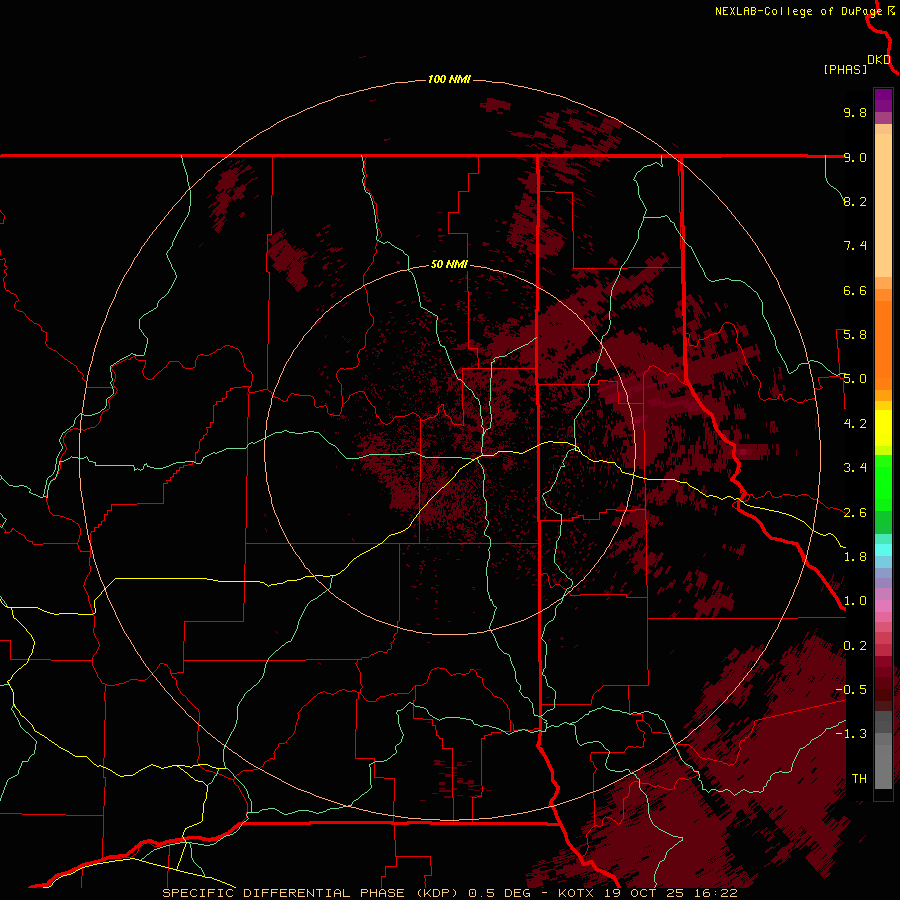This screenshot has width=900, height=900.
Task: Click the Specific Differential Phase caption text
Action: tap(311, 893)
